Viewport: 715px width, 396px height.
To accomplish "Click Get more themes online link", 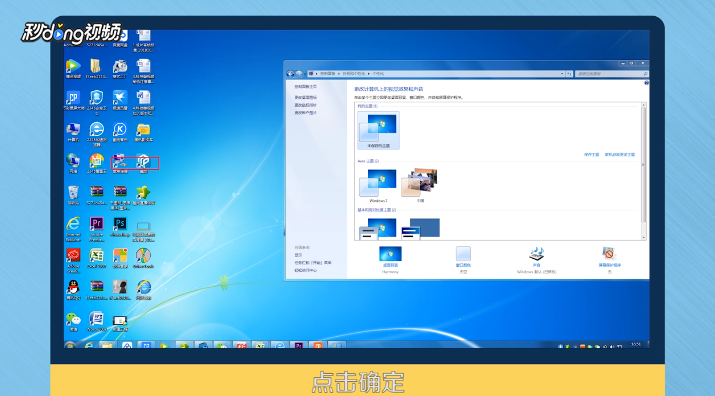I will (620, 155).
